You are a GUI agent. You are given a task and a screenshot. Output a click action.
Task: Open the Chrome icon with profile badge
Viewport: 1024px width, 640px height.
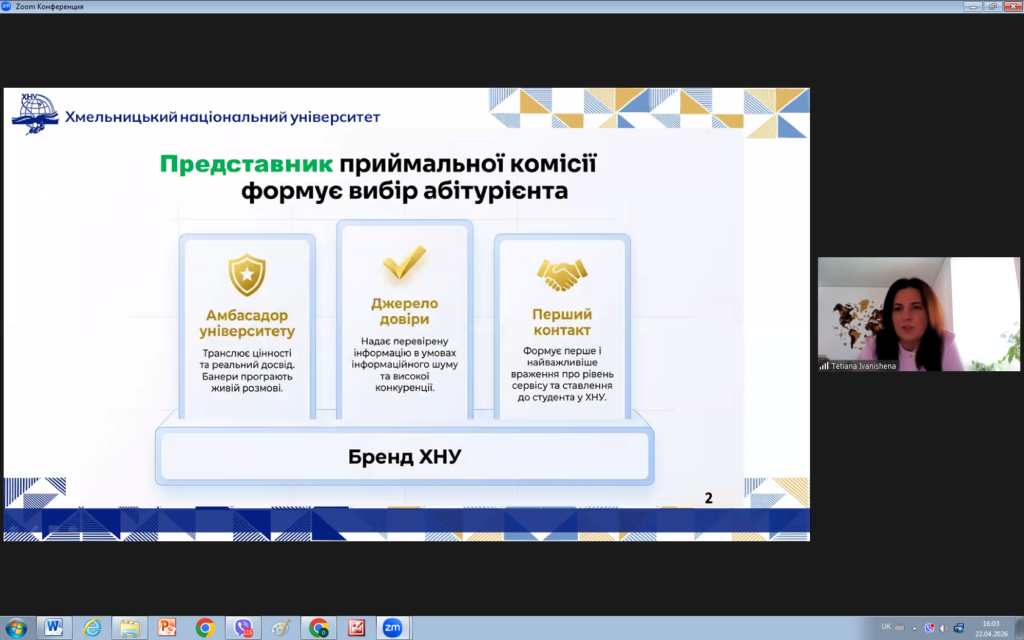pos(318,628)
